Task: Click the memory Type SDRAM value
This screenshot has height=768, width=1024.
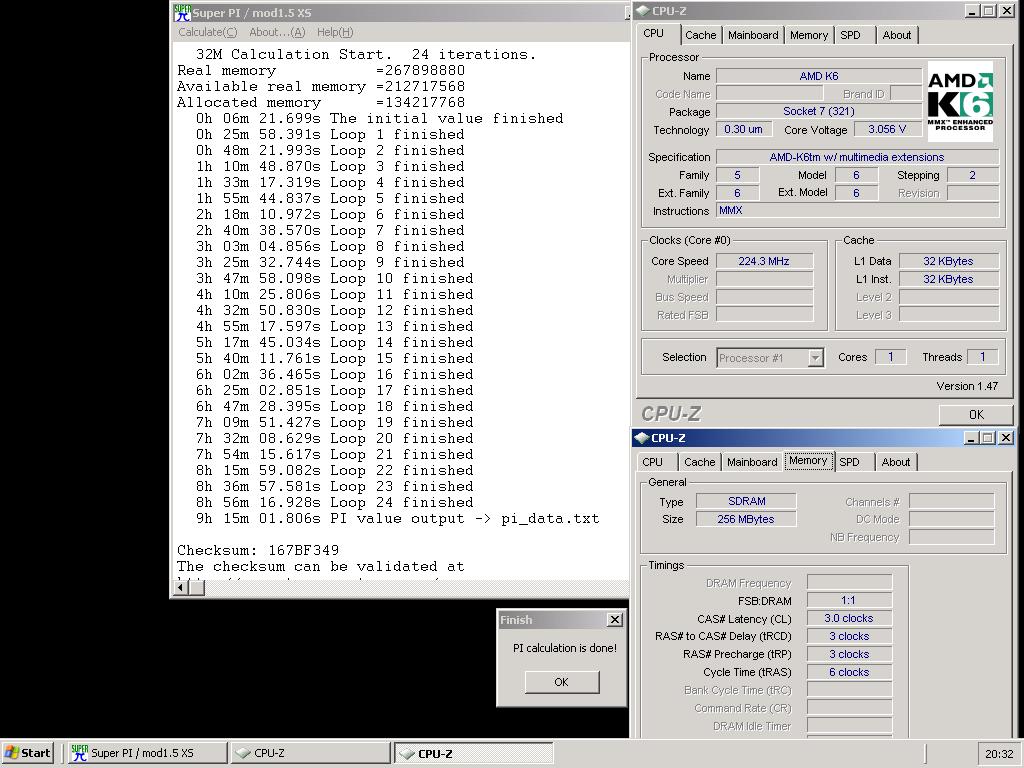Action: (x=746, y=501)
